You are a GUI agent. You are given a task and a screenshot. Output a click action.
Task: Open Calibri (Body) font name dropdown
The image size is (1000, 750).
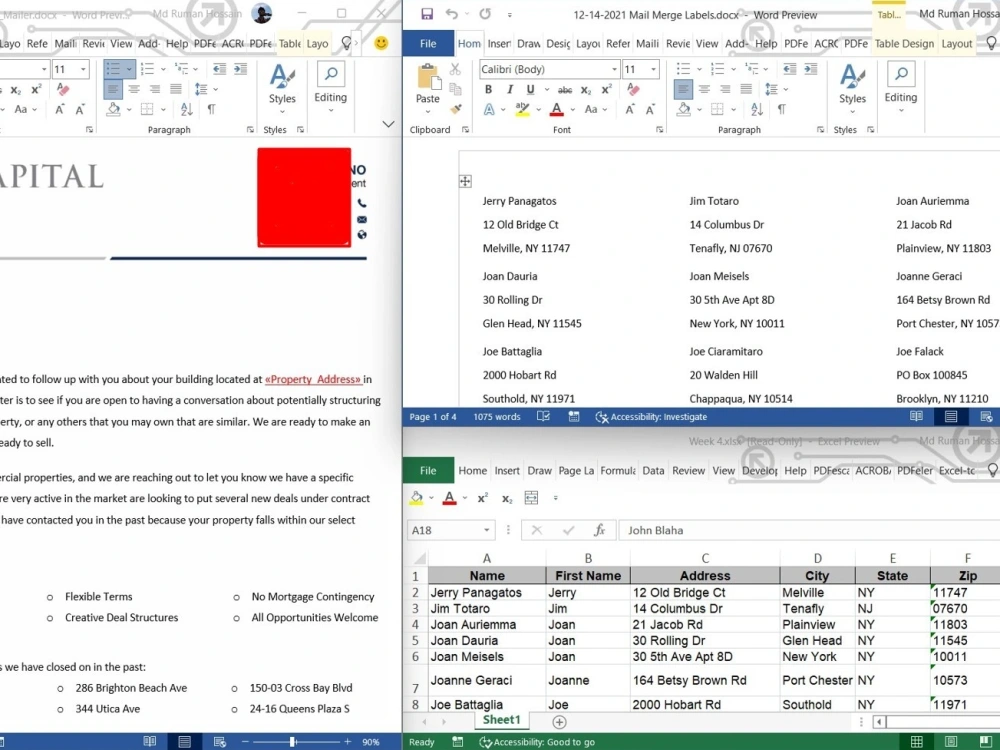tap(614, 69)
